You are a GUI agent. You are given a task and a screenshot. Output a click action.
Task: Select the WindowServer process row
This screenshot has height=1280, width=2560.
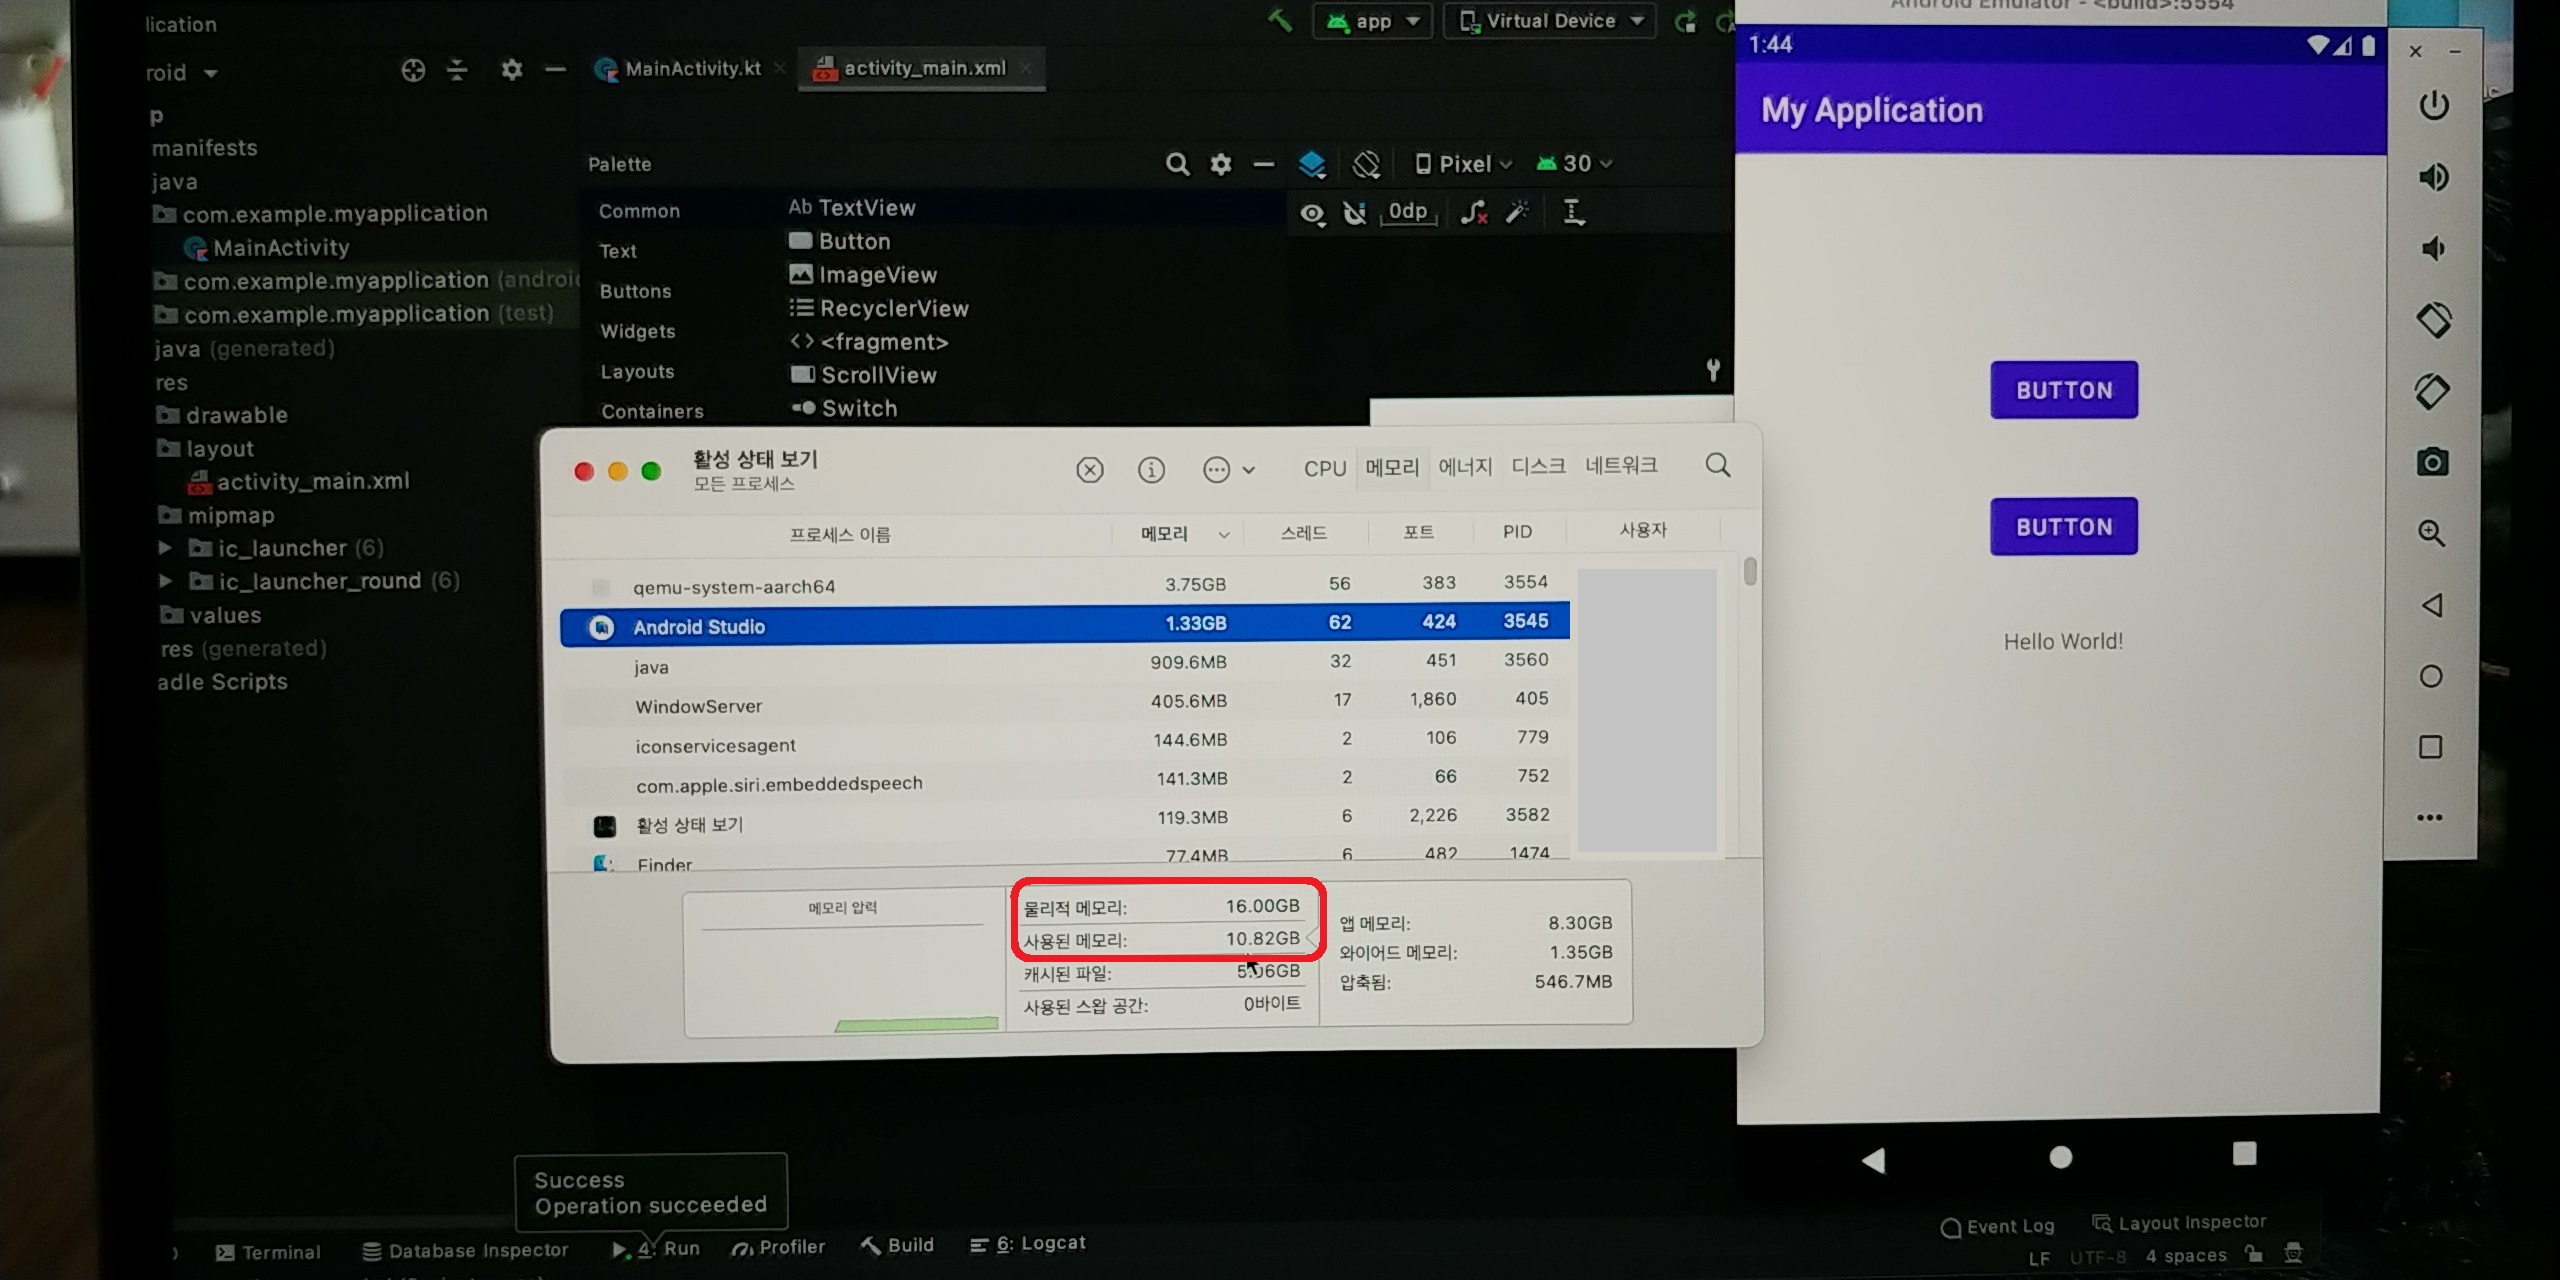click(x=1064, y=703)
